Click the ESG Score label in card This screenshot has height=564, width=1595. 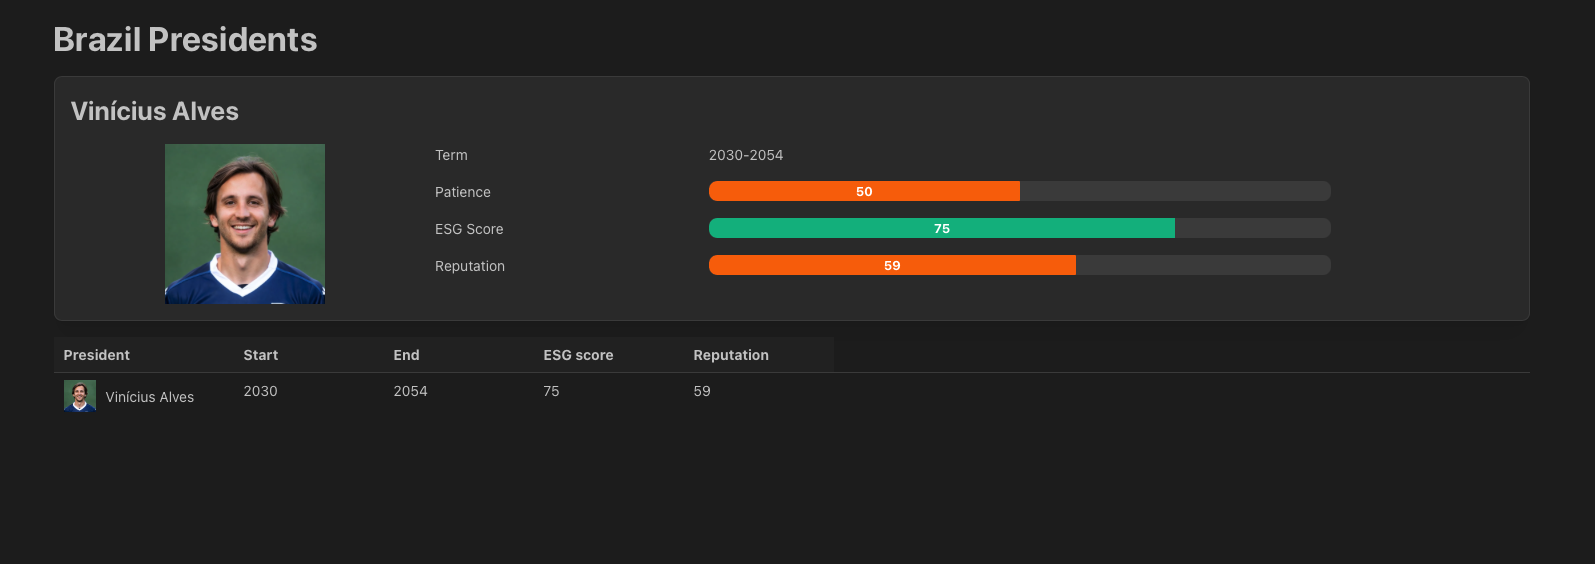469,229
